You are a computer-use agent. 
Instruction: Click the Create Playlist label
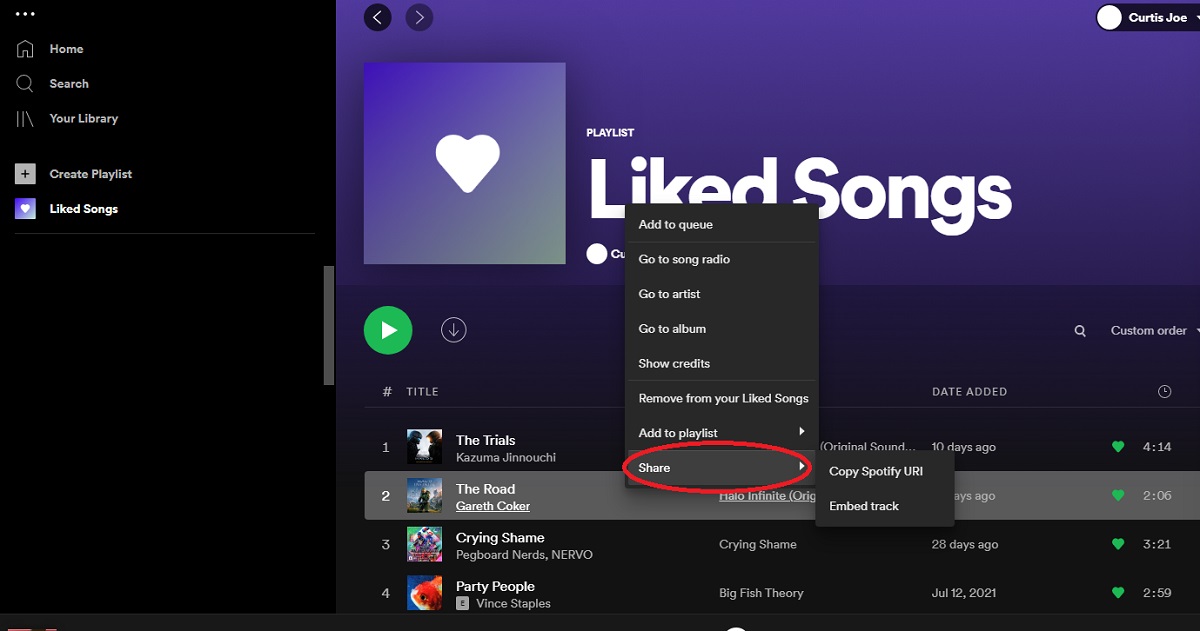coord(91,174)
